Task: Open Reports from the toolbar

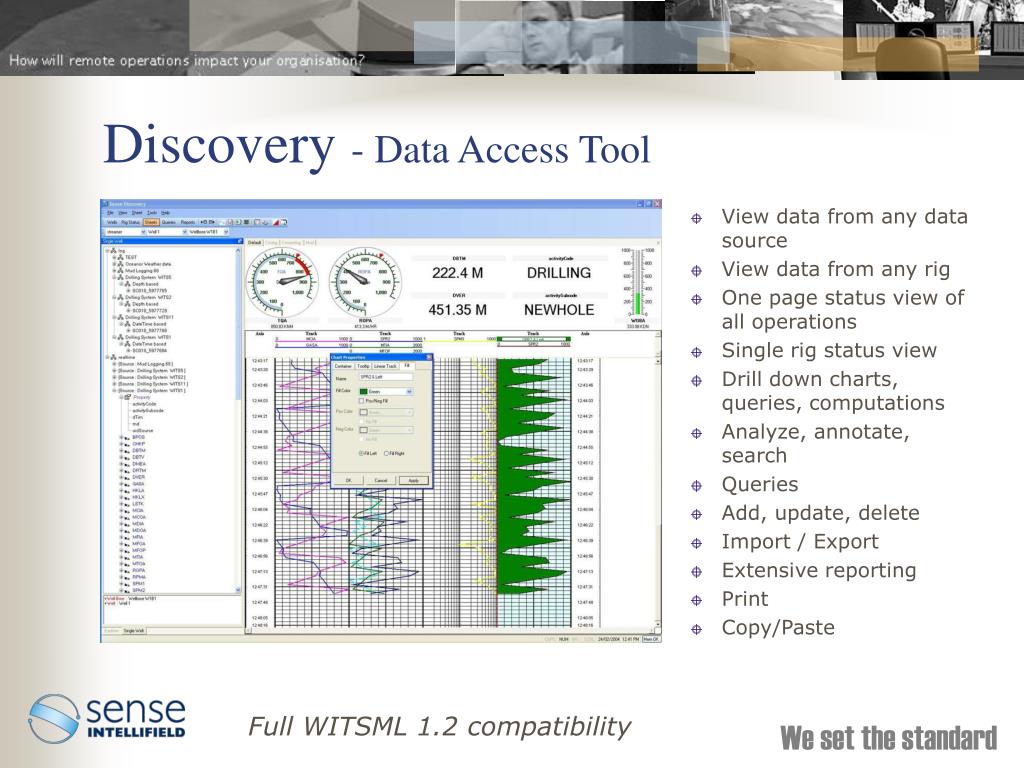Action: 187,222
